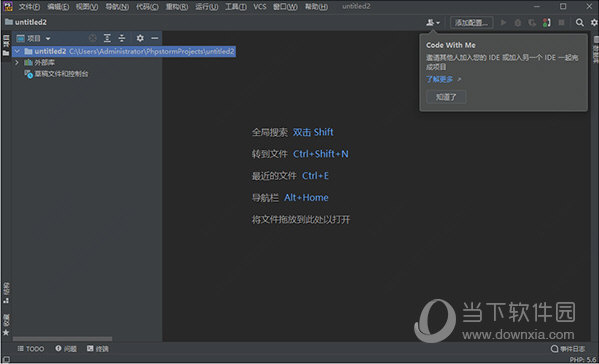Open the TODO tool window tab
Screen dimensions: 599x364
click(31, 349)
